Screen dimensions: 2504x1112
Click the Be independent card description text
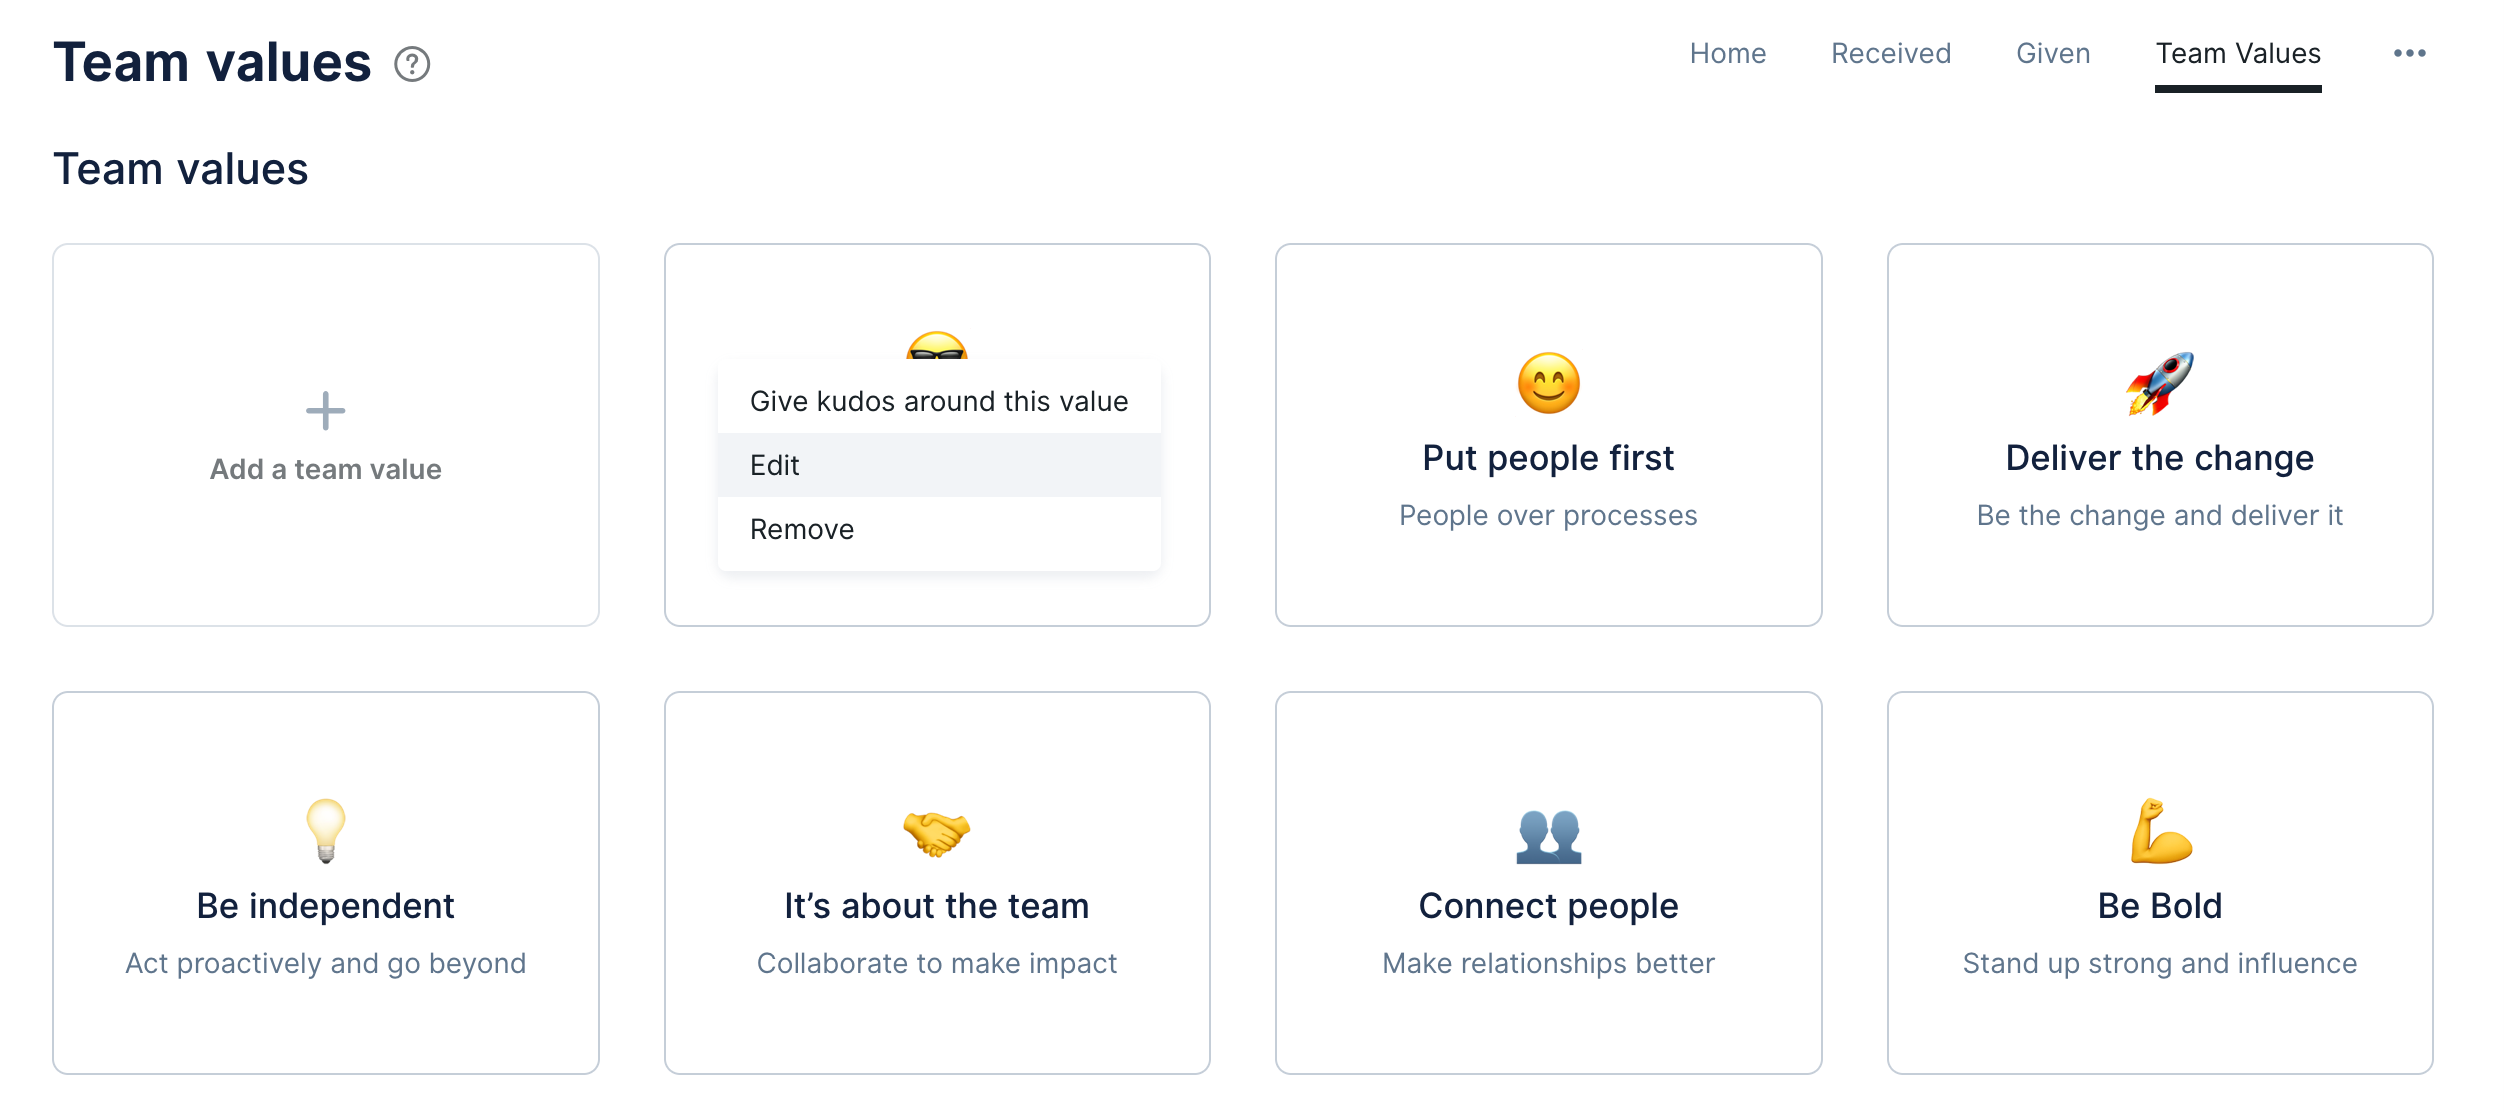[x=325, y=963]
